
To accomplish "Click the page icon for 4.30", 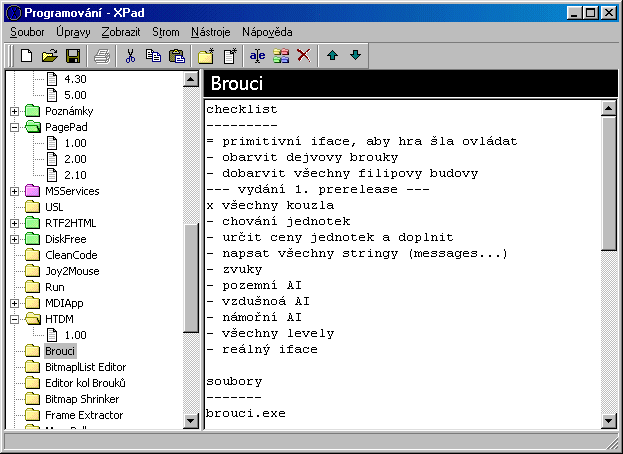I will (x=52, y=79).
